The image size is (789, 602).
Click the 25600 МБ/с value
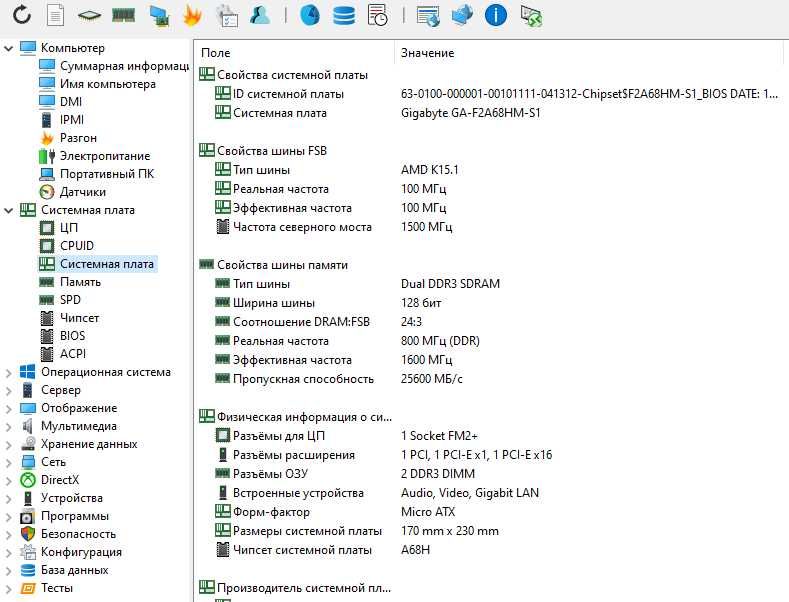point(431,379)
